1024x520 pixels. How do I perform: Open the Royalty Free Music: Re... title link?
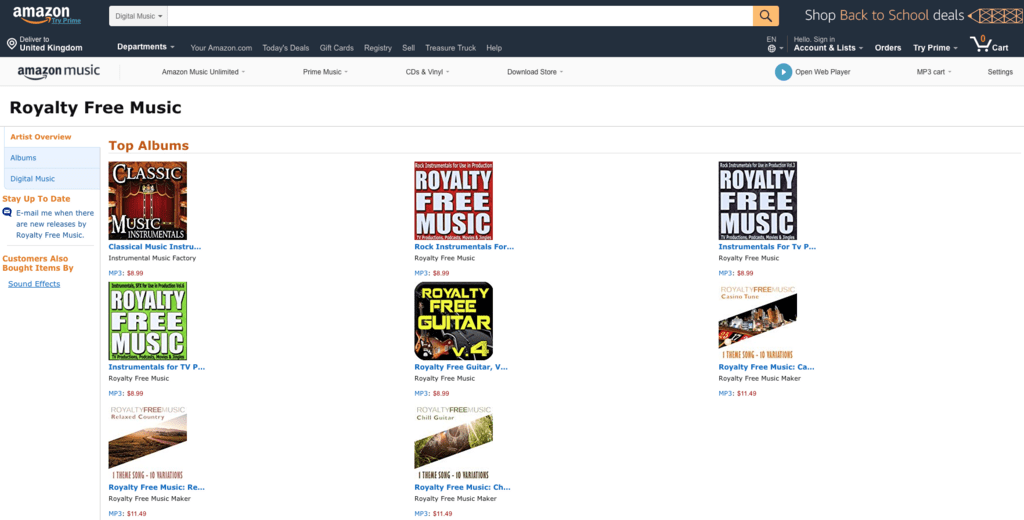click(156, 487)
